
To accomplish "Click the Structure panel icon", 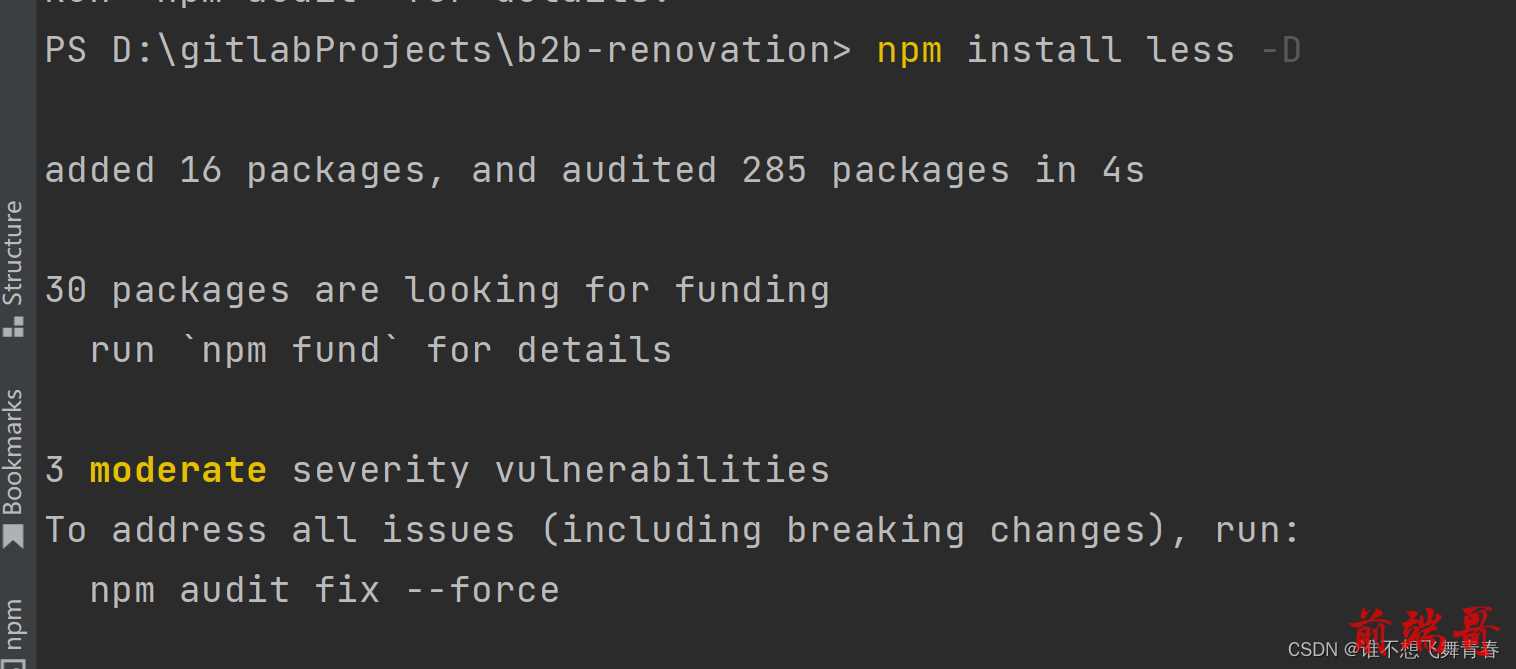I will click(13, 326).
